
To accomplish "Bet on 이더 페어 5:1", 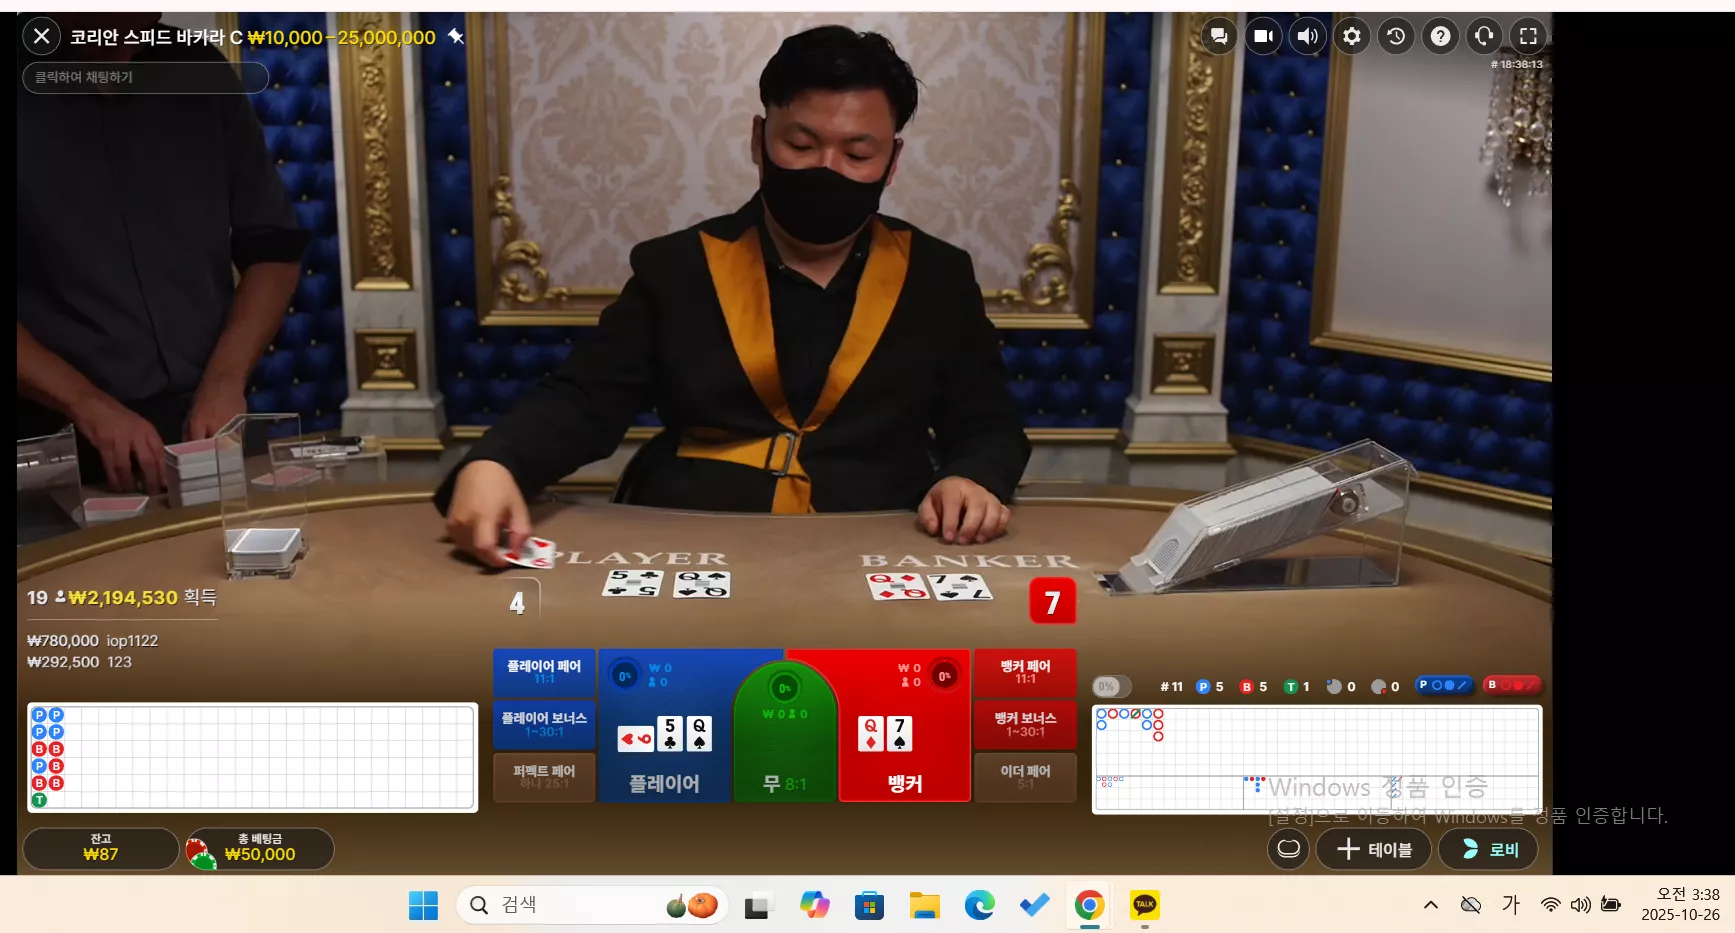I will pyautogui.click(x=1025, y=777).
